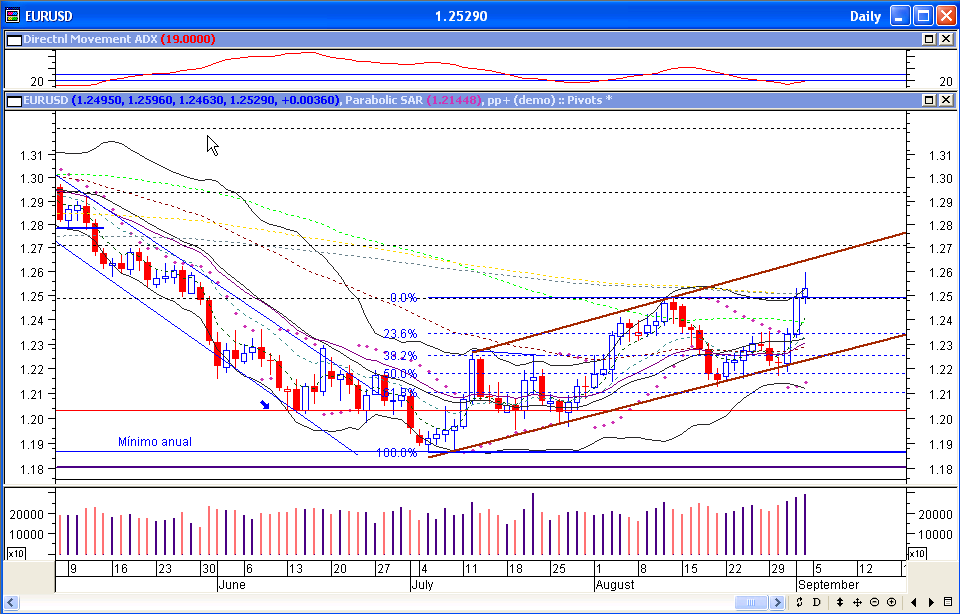Click the black right-pointing triangle icon

(931, 602)
